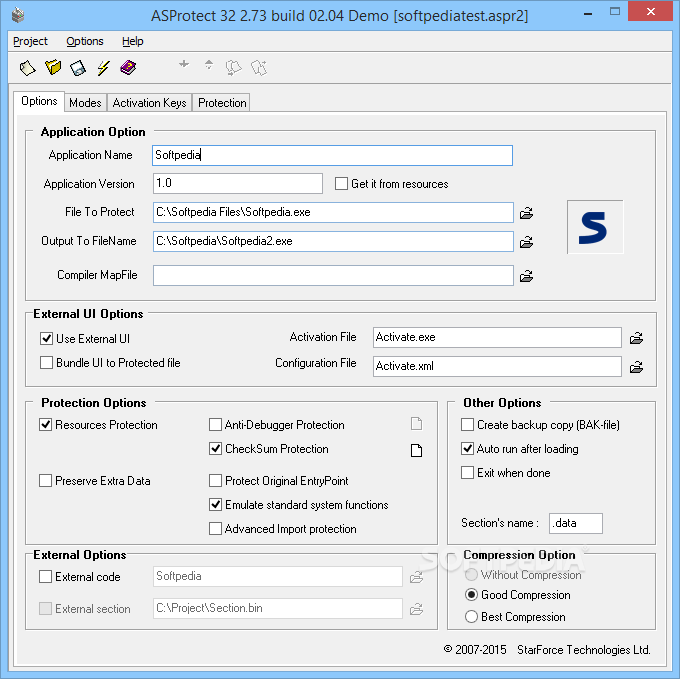Click the greyed up-arrow toolbar icon
The width and height of the screenshot is (680, 679).
209,65
